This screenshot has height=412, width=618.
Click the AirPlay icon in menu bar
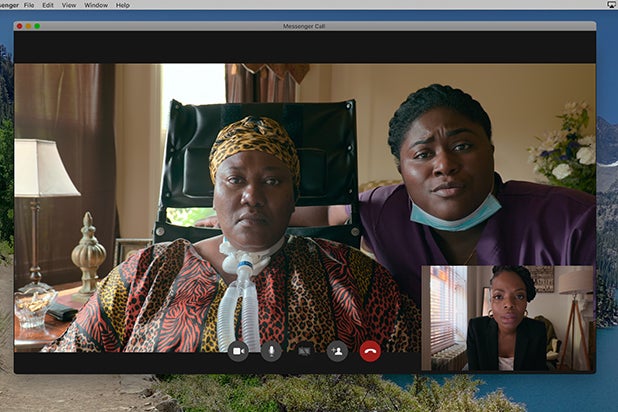(612, 4)
